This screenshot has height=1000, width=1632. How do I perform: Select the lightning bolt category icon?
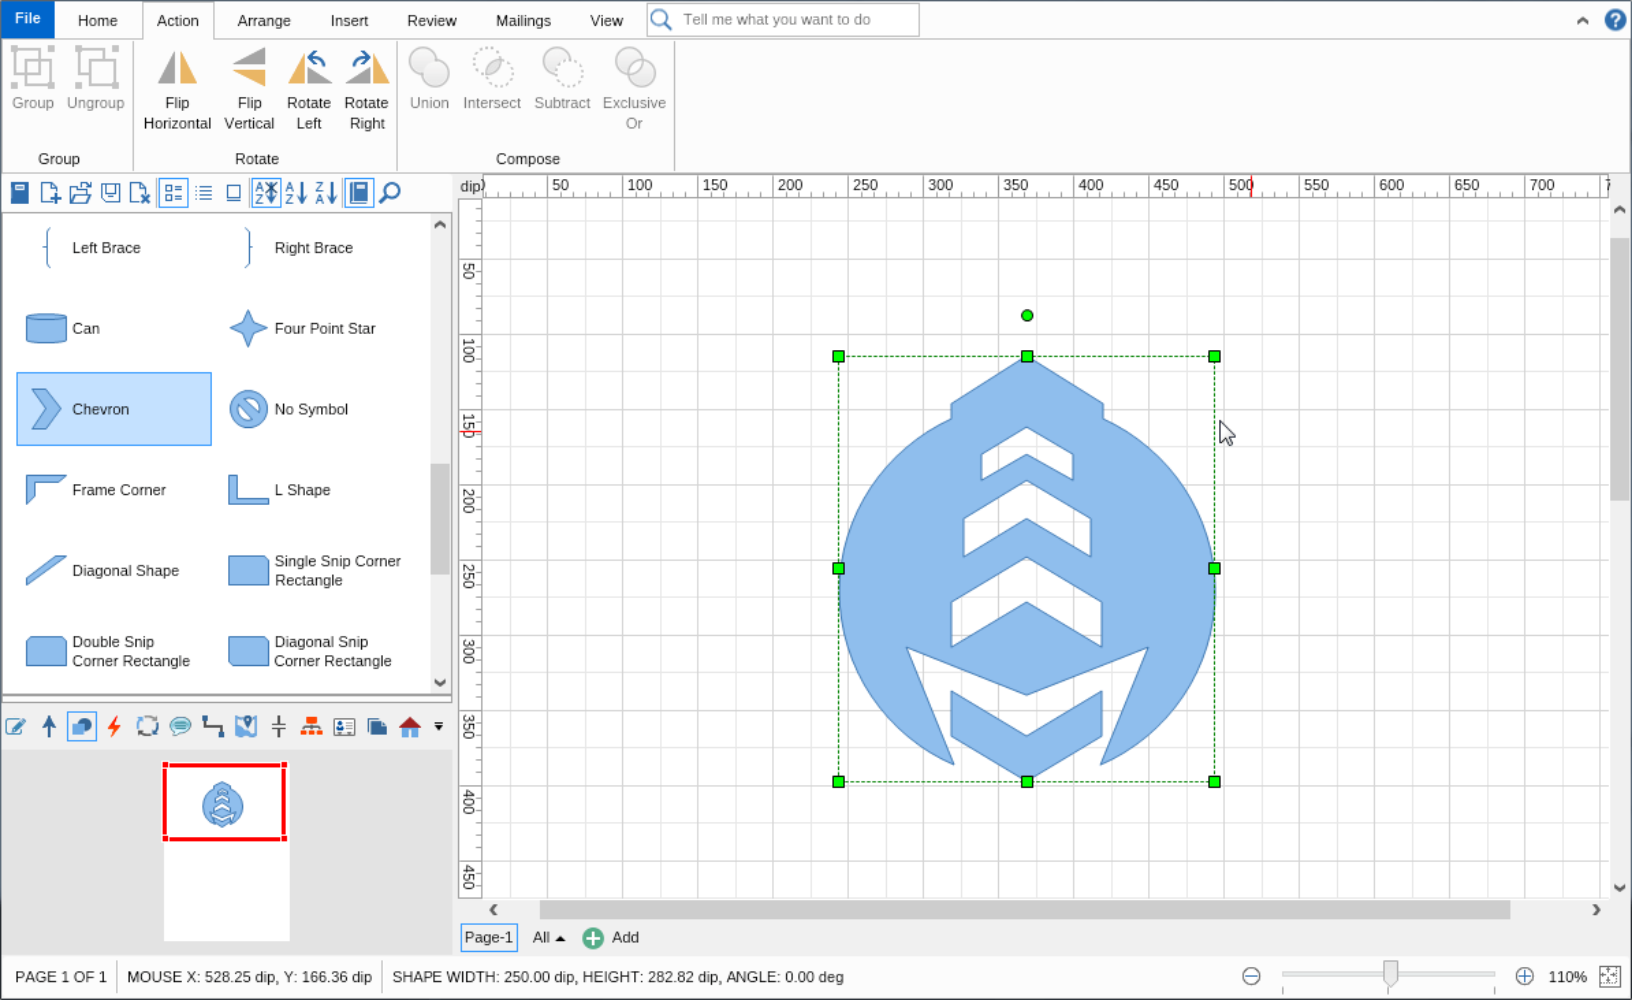115,726
